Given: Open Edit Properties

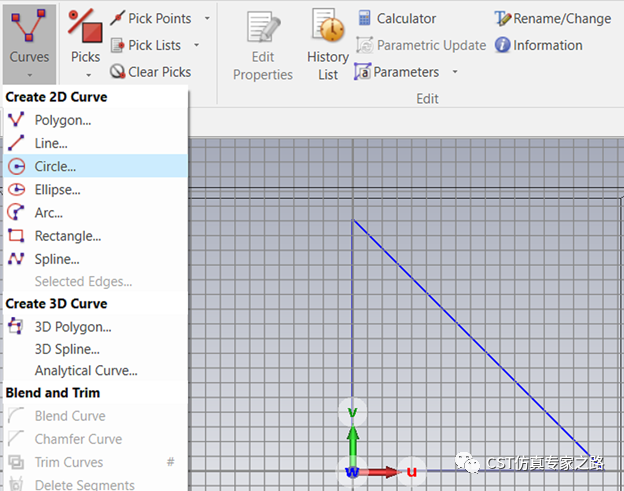Looking at the screenshot, I should [x=263, y=46].
